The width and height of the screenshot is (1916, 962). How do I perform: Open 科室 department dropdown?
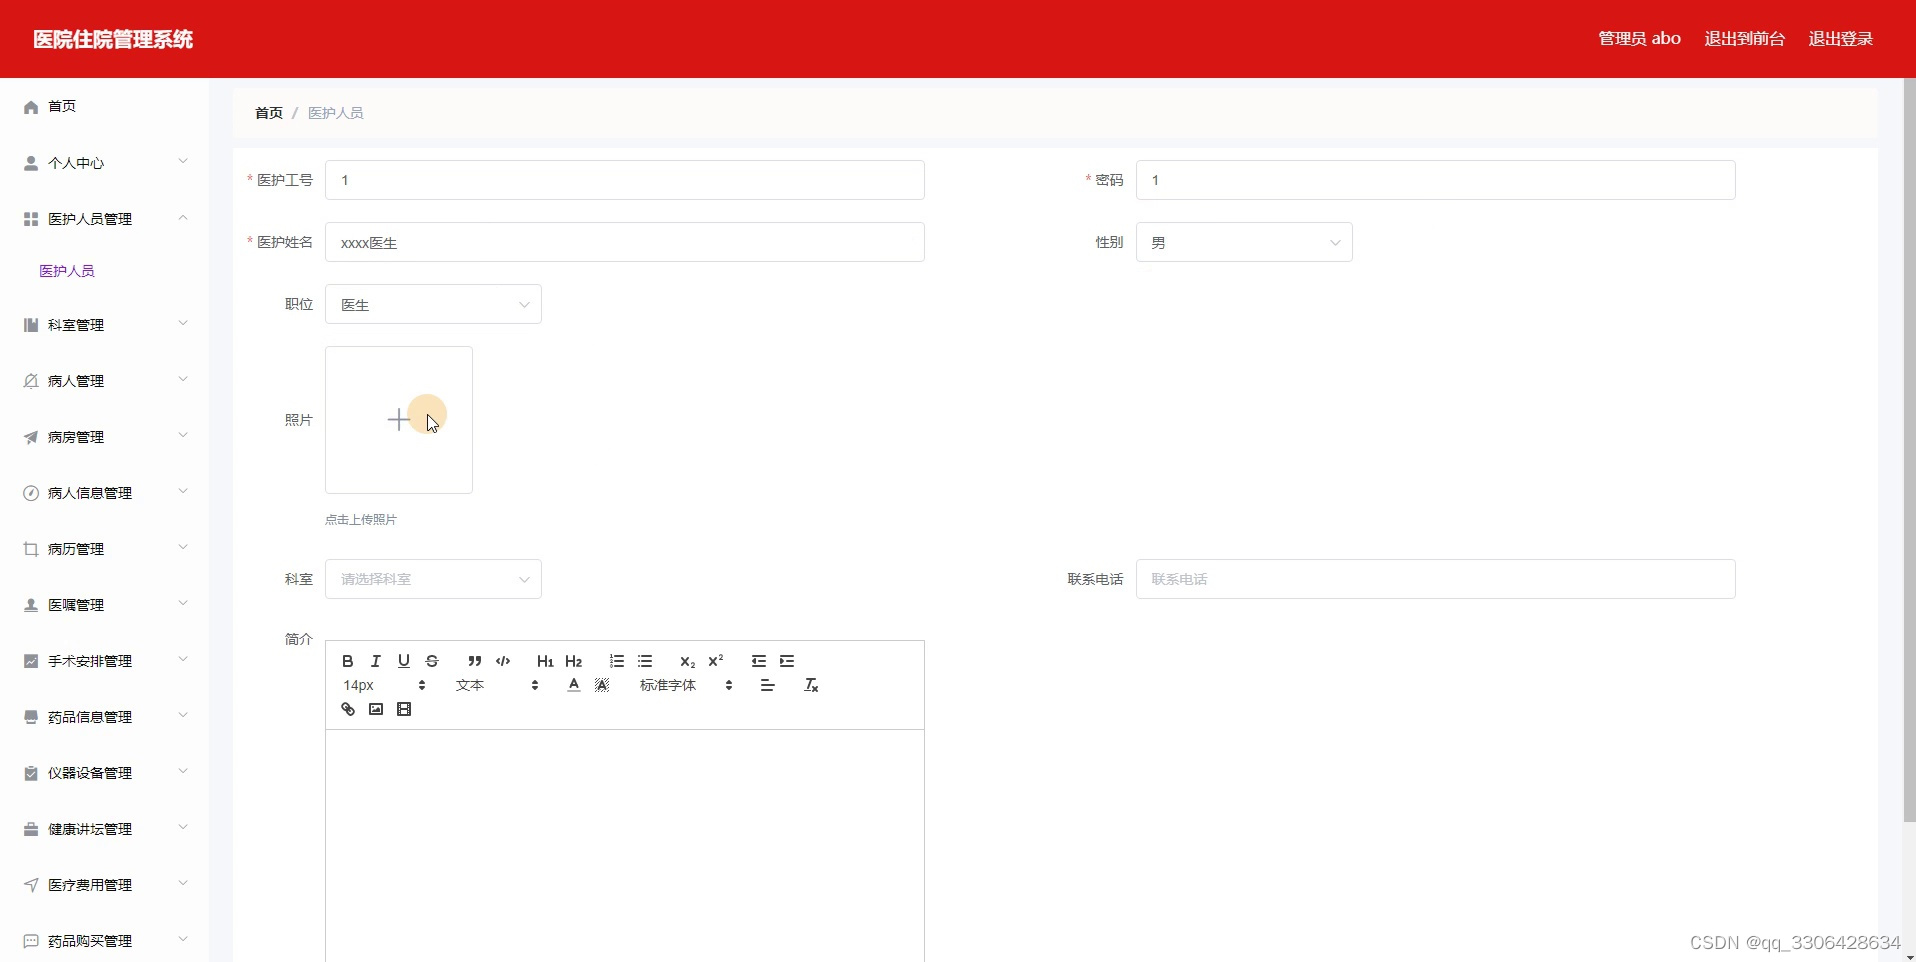tap(433, 579)
